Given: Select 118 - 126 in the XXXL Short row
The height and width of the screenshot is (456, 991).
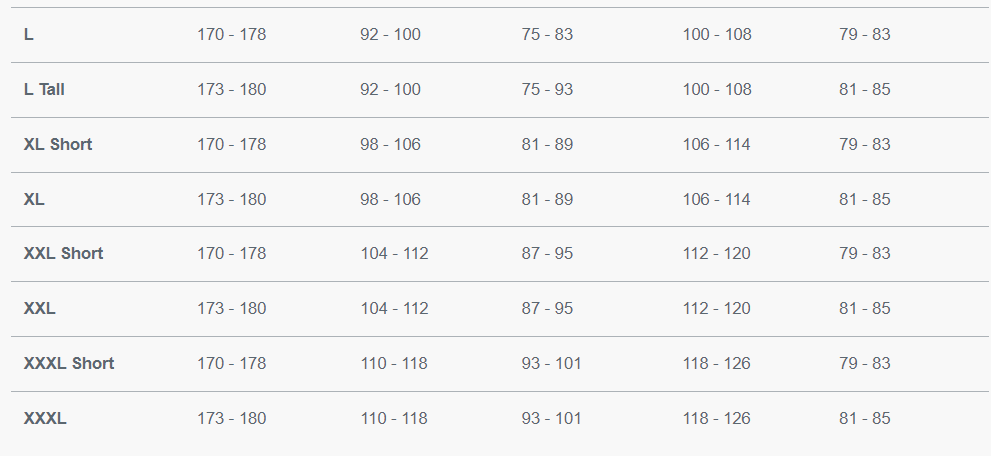Looking at the screenshot, I should click(716, 363).
